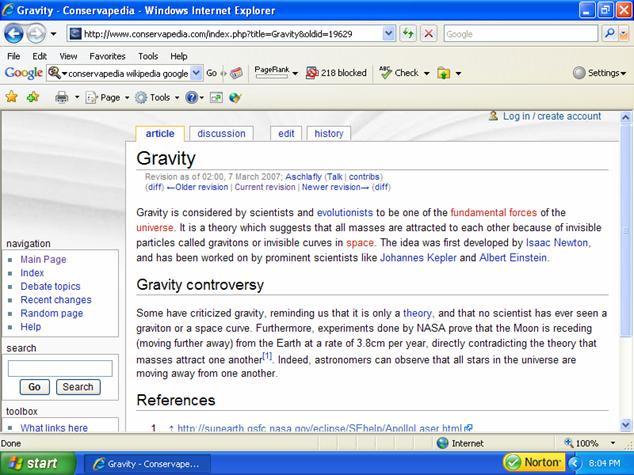Click the footnote [1] reference link
Screen dimensions: 634x475
267,356
